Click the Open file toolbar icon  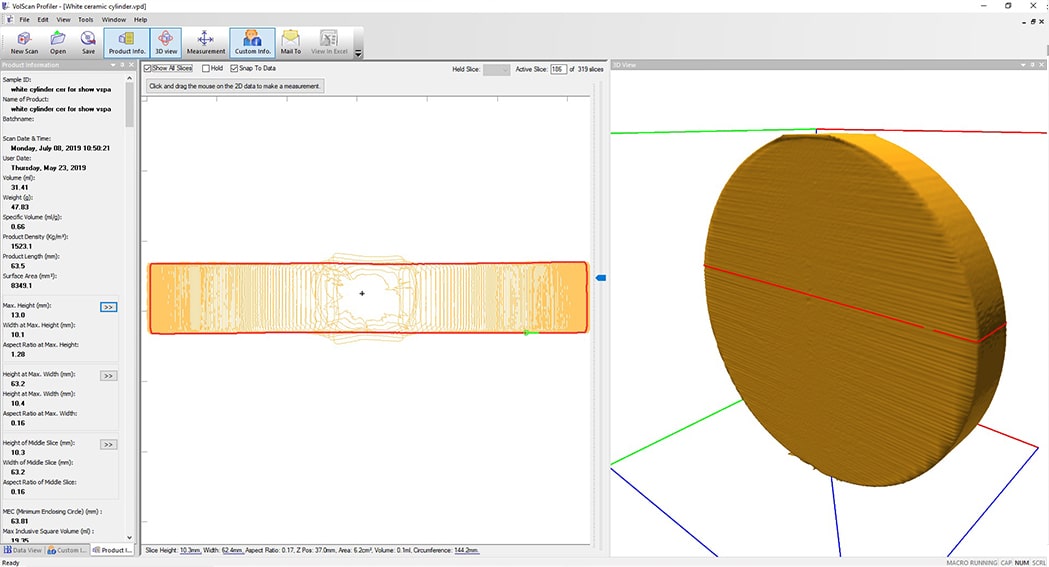[x=58, y=41]
